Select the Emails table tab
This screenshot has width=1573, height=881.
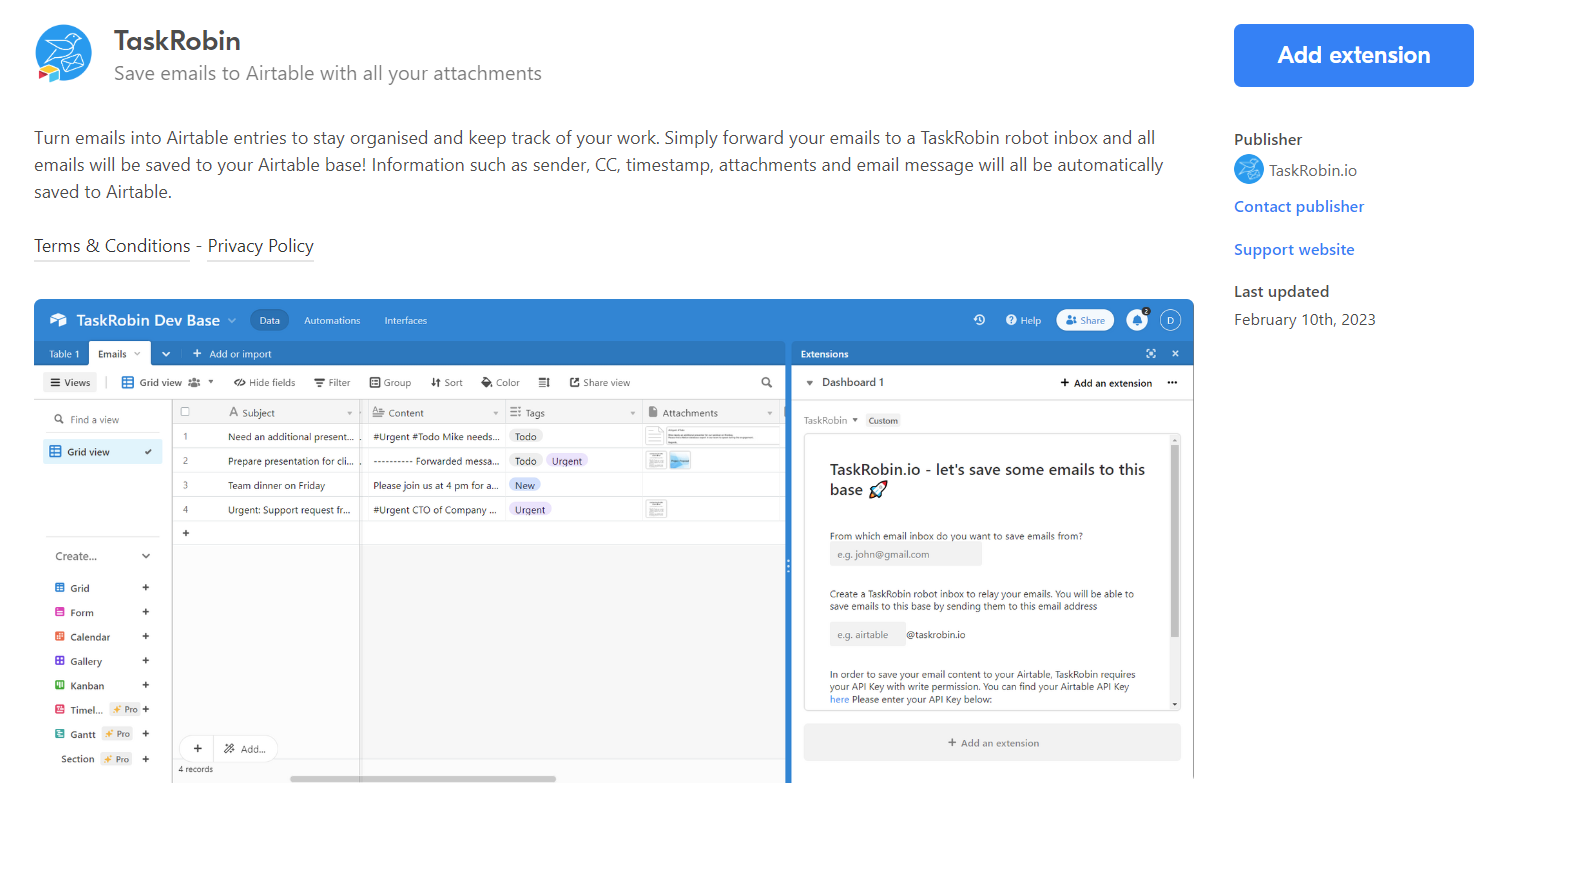(x=119, y=354)
